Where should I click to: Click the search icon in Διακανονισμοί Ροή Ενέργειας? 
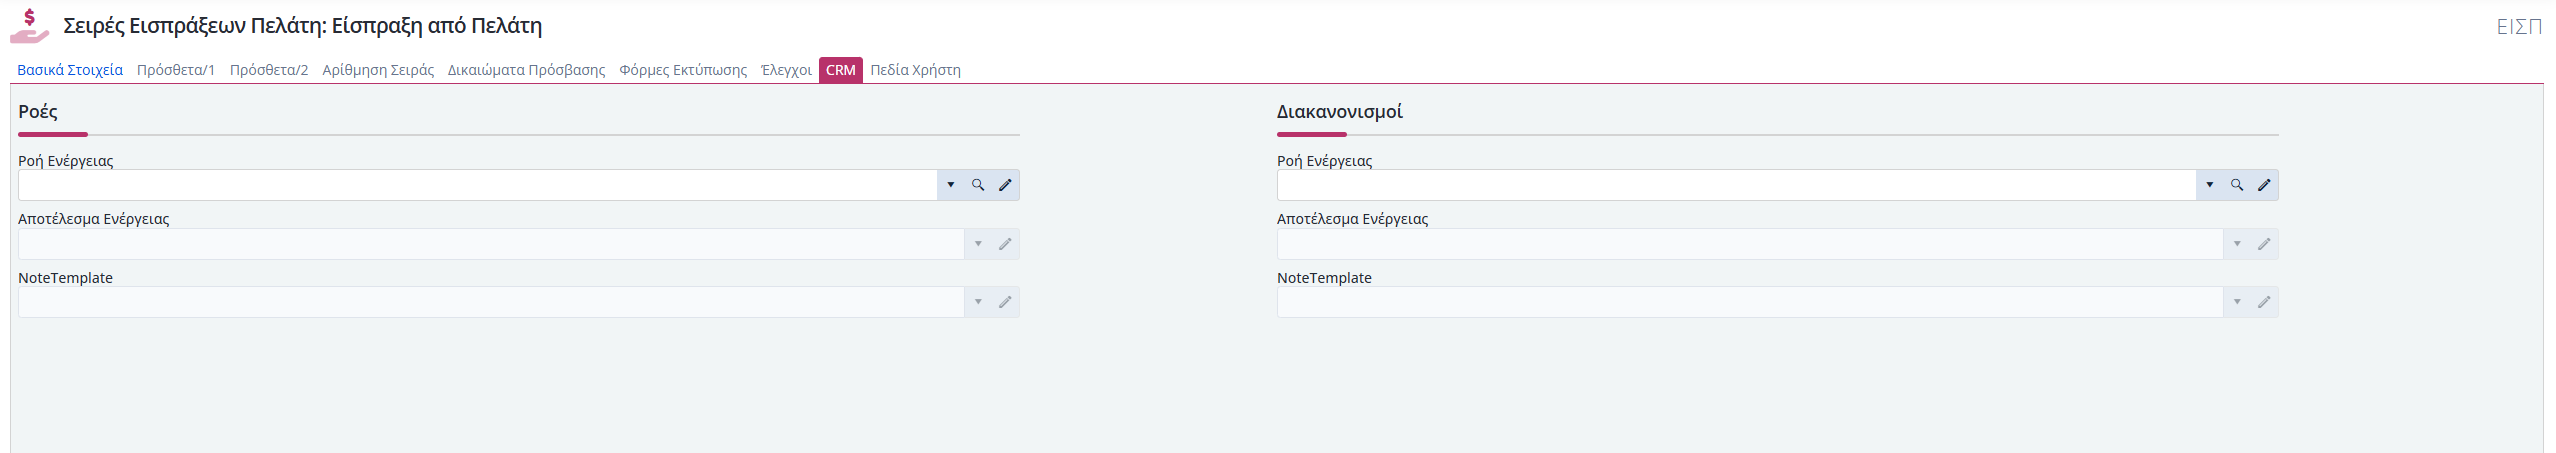[x=2237, y=185]
